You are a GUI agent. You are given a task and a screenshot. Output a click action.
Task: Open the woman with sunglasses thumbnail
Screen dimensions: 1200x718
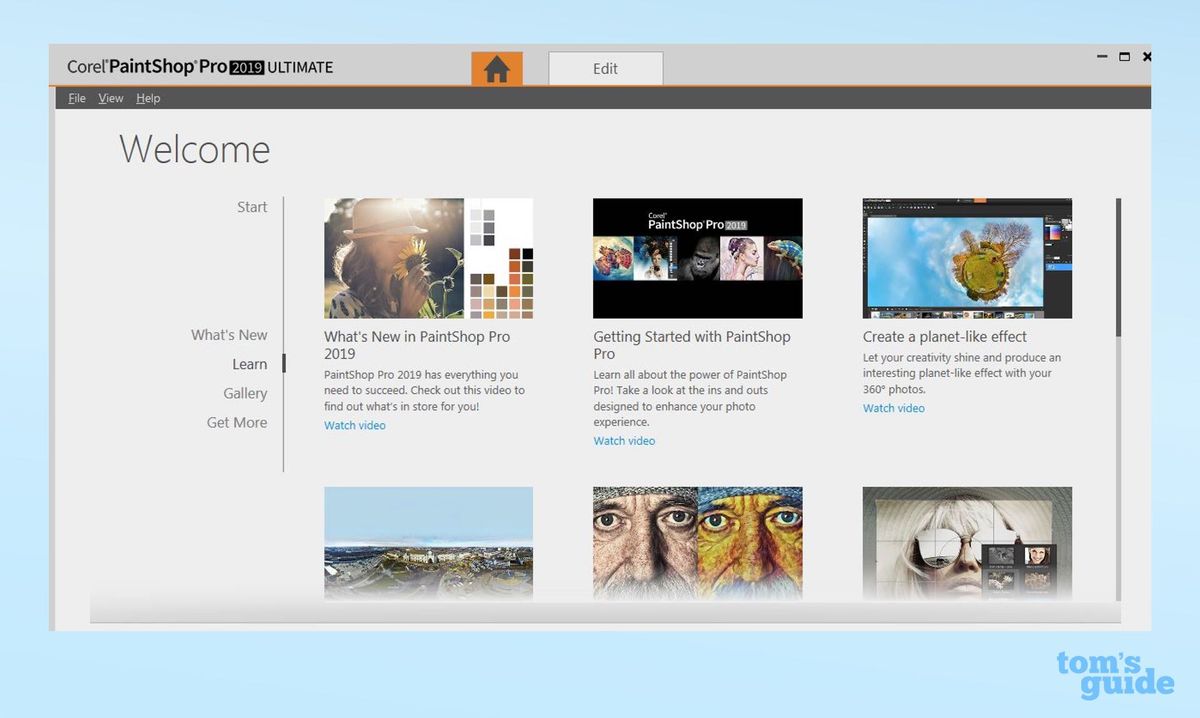[967, 543]
